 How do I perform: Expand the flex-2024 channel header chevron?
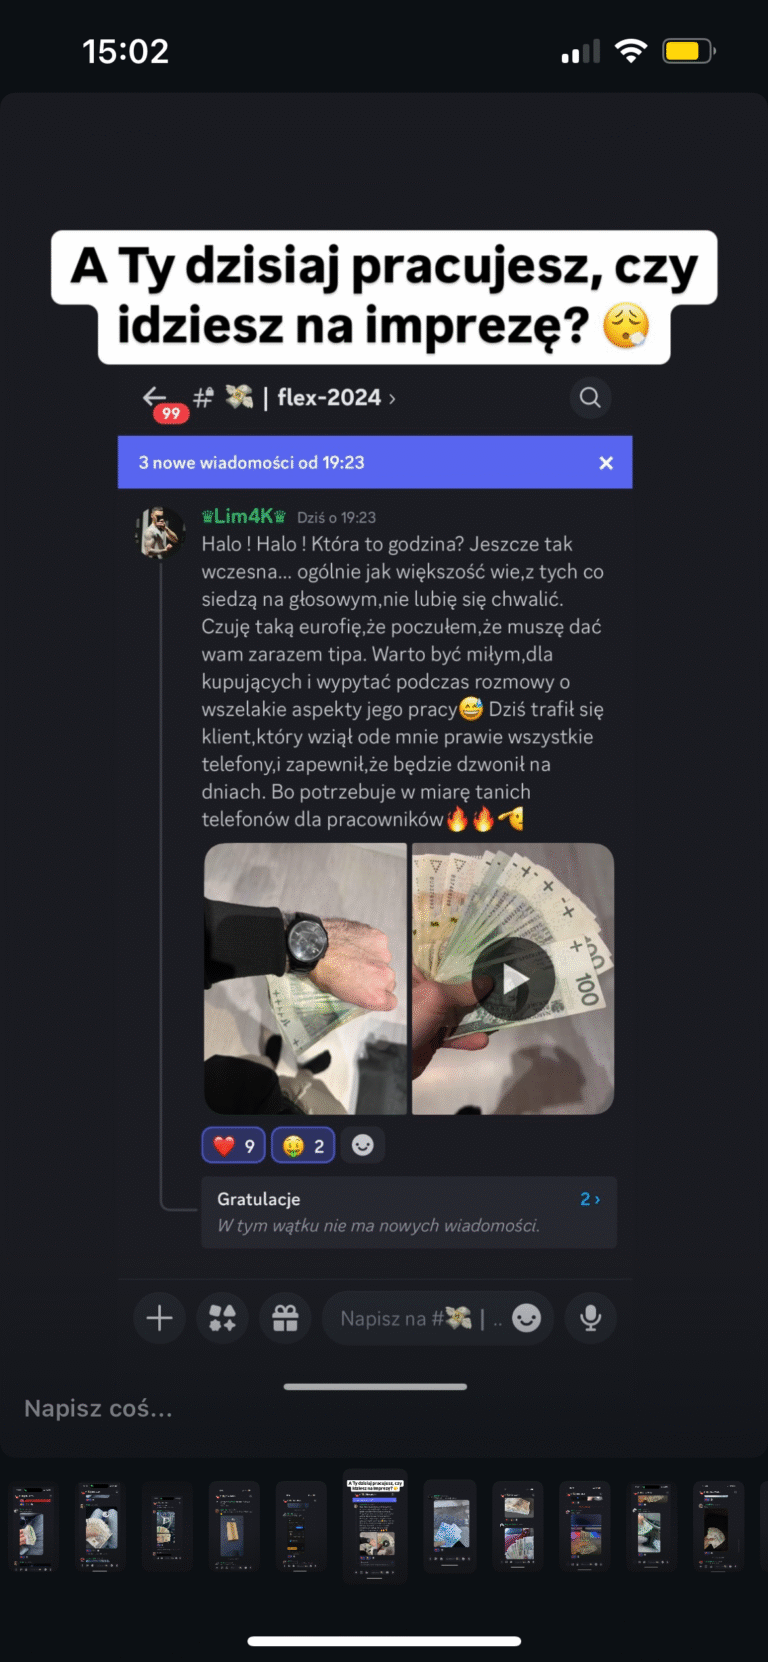click(392, 399)
